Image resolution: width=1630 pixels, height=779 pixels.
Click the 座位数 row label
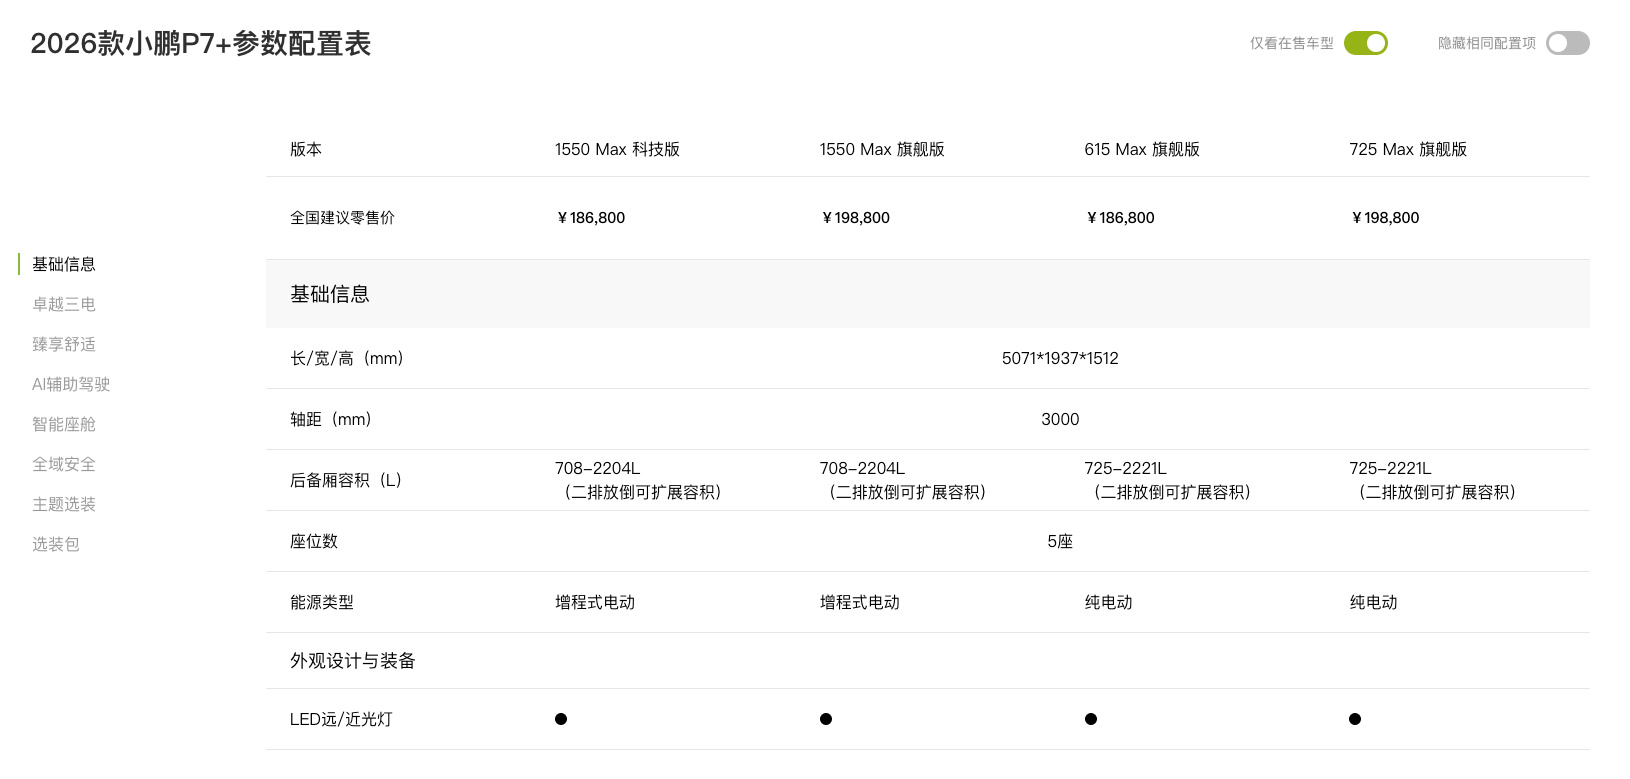coord(314,541)
